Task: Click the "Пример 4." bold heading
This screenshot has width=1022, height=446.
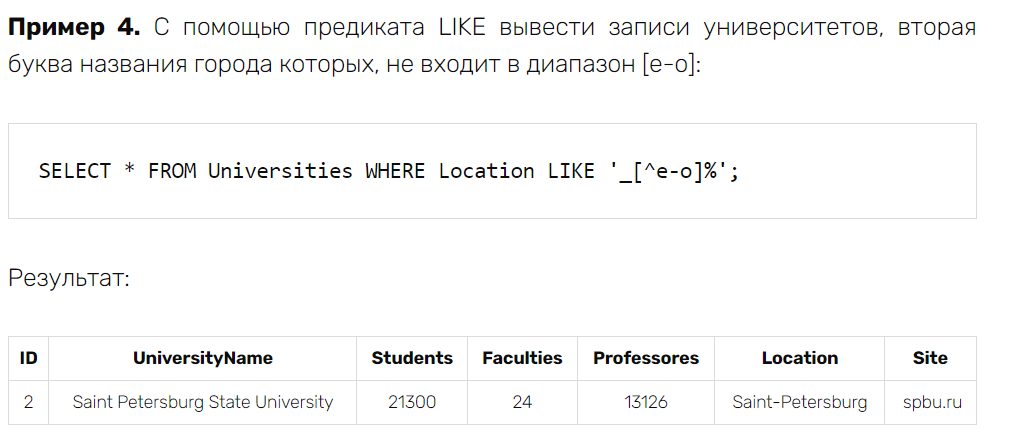Action: pos(74,28)
